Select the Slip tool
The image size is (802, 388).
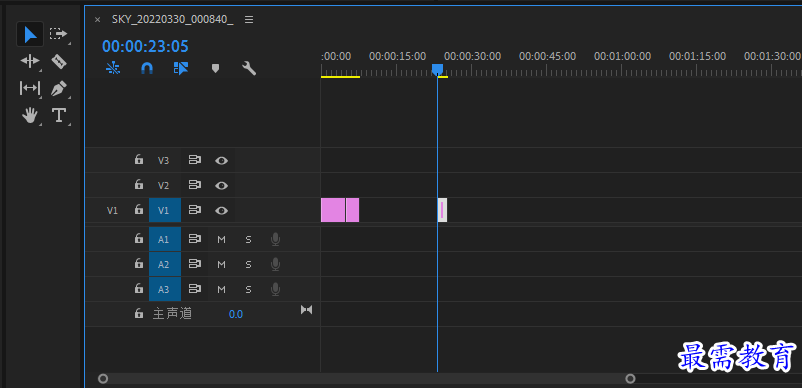[x=30, y=88]
